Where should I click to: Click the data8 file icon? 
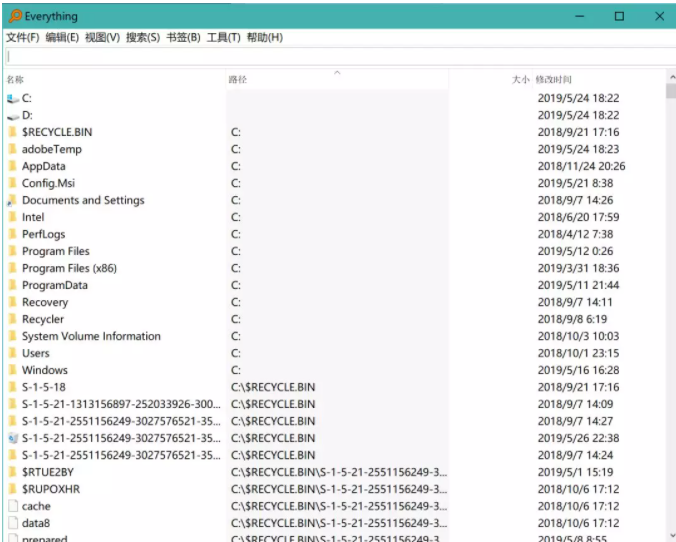point(13,523)
